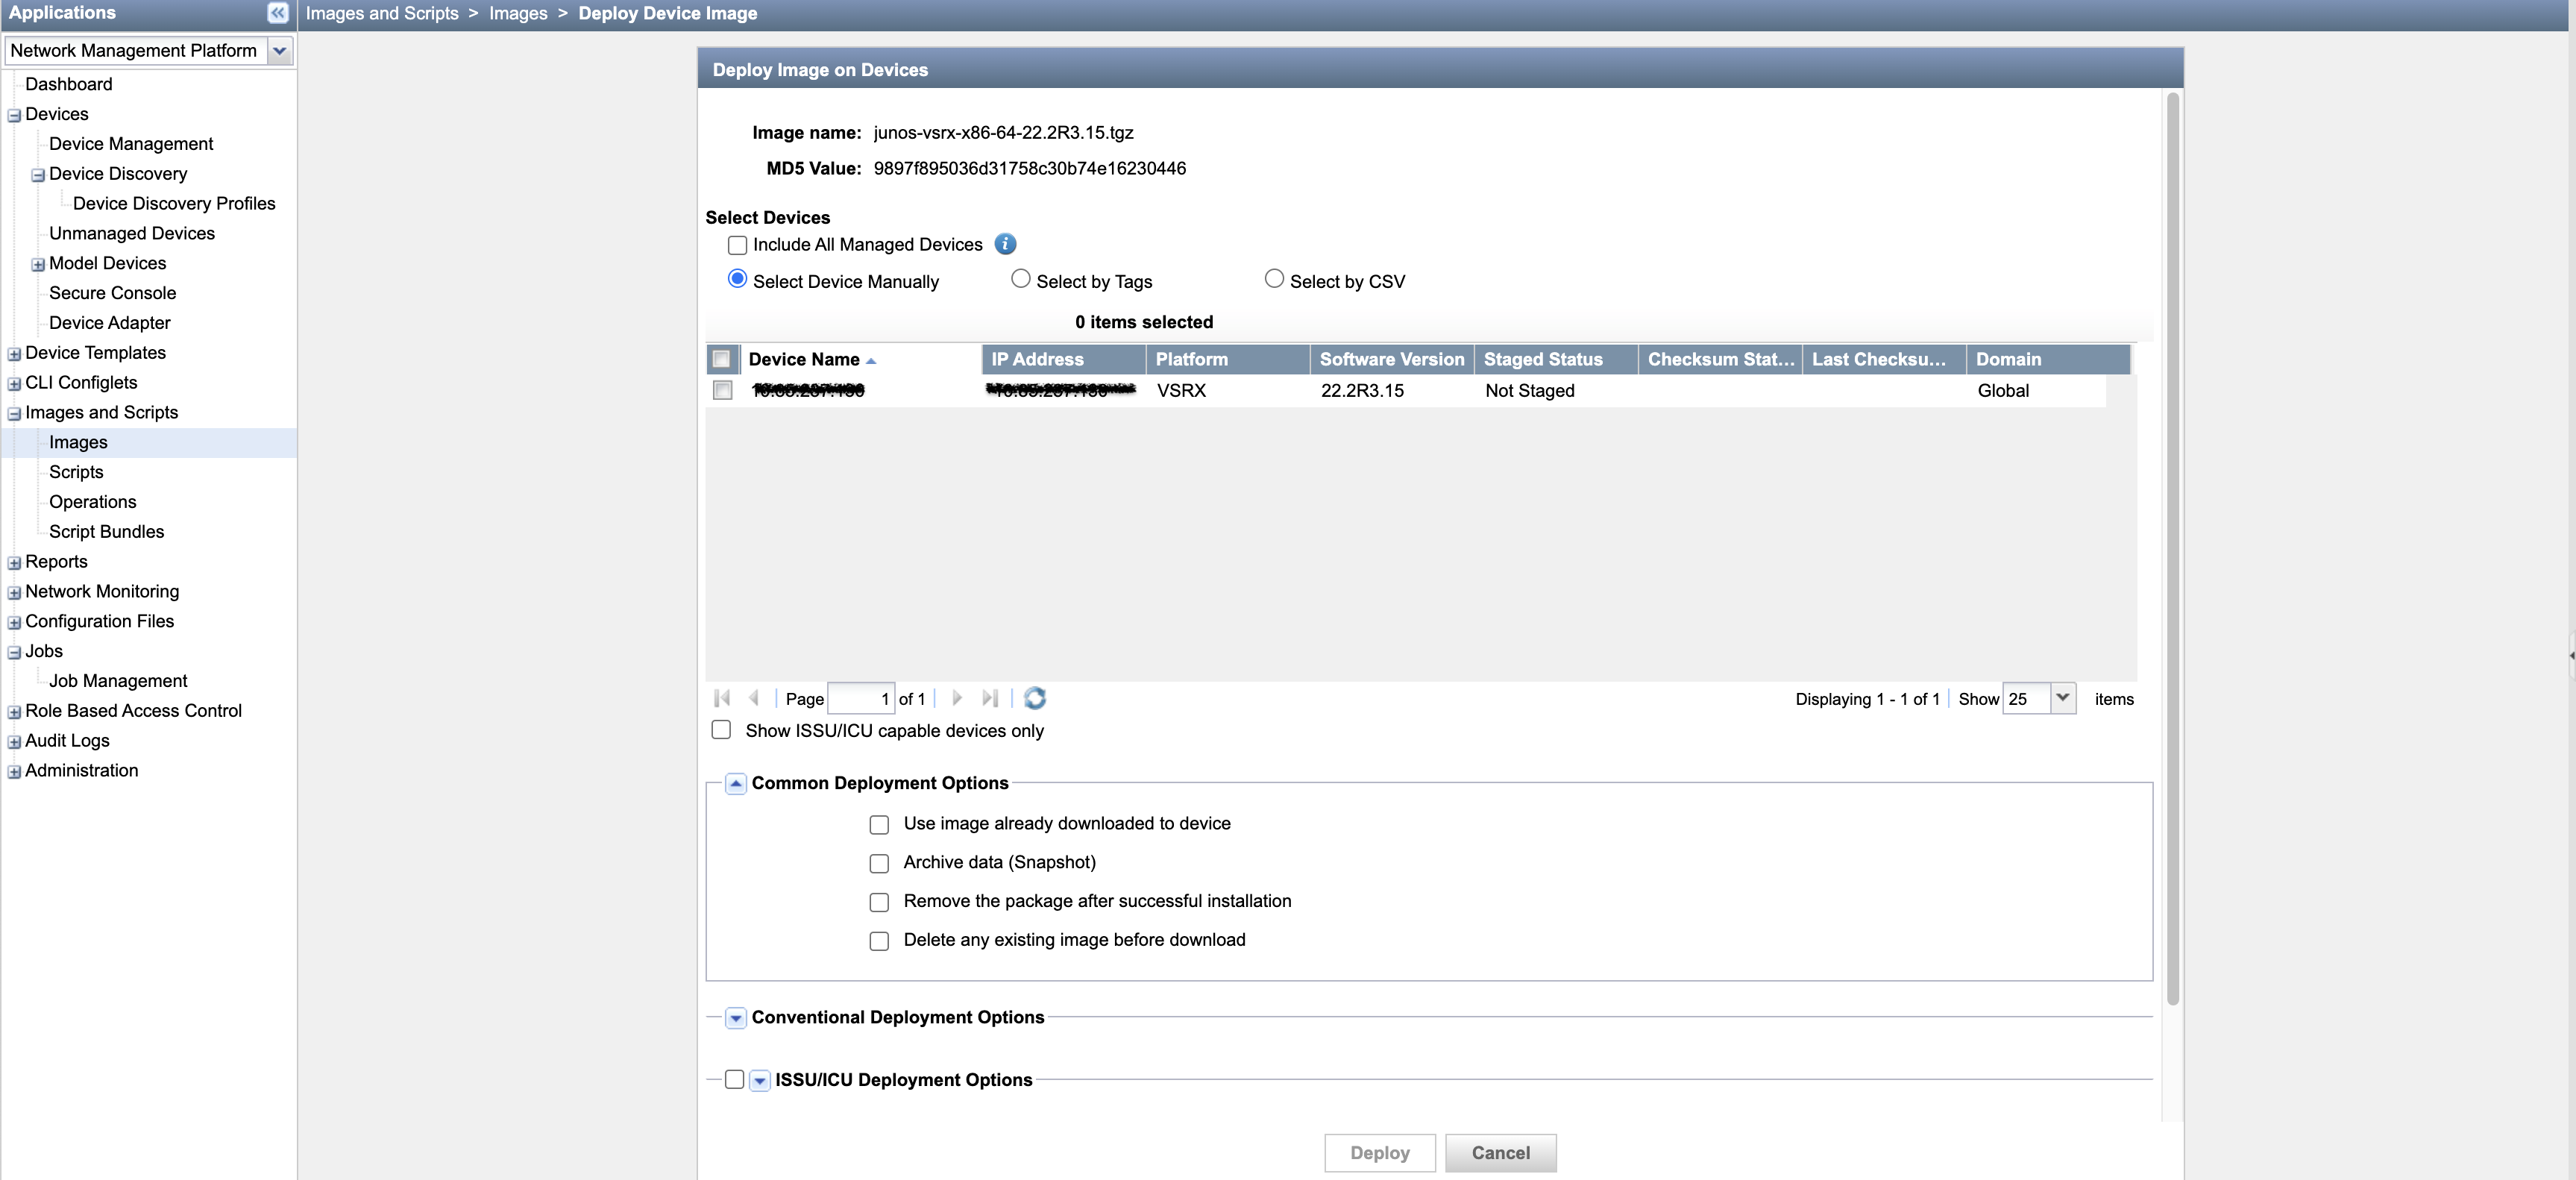Viewport: 2576px width, 1180px height.
Task: Collapse the Images and Scripts tree node
Action: (14, 414)
